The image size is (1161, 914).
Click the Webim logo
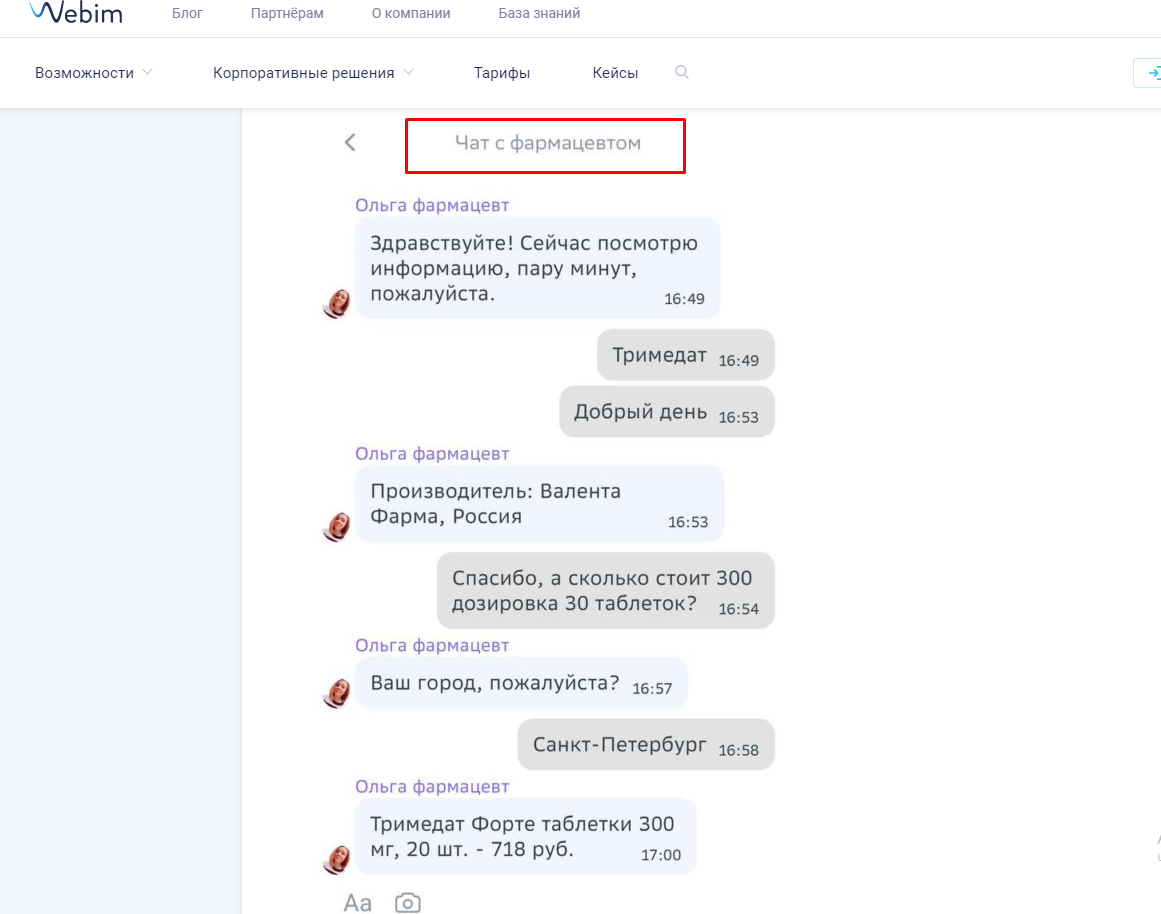[x=76, y=12]
